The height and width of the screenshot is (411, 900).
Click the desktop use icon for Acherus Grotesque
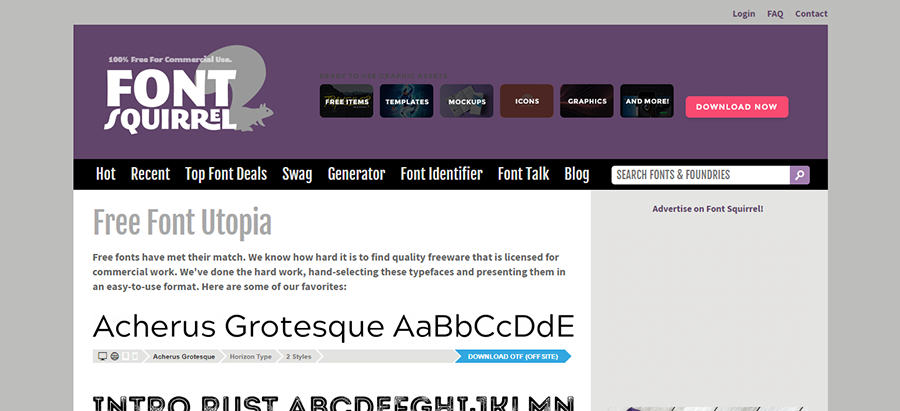pos(102,356)
